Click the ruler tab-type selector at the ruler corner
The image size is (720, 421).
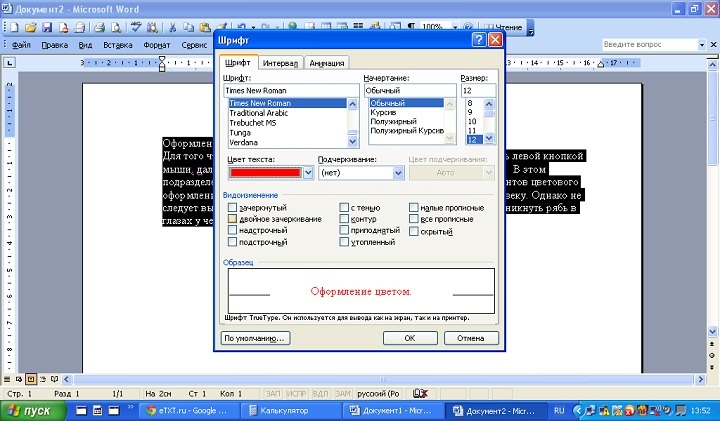coord(9,62)
